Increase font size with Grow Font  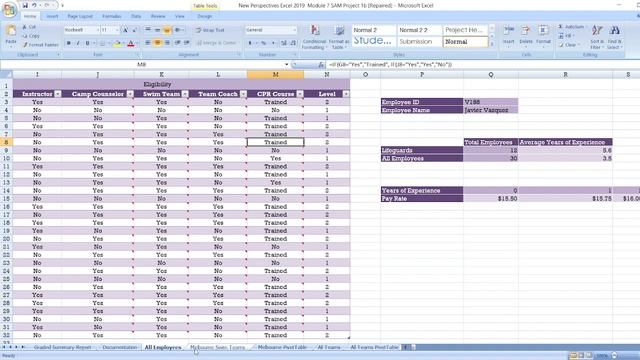125,30
